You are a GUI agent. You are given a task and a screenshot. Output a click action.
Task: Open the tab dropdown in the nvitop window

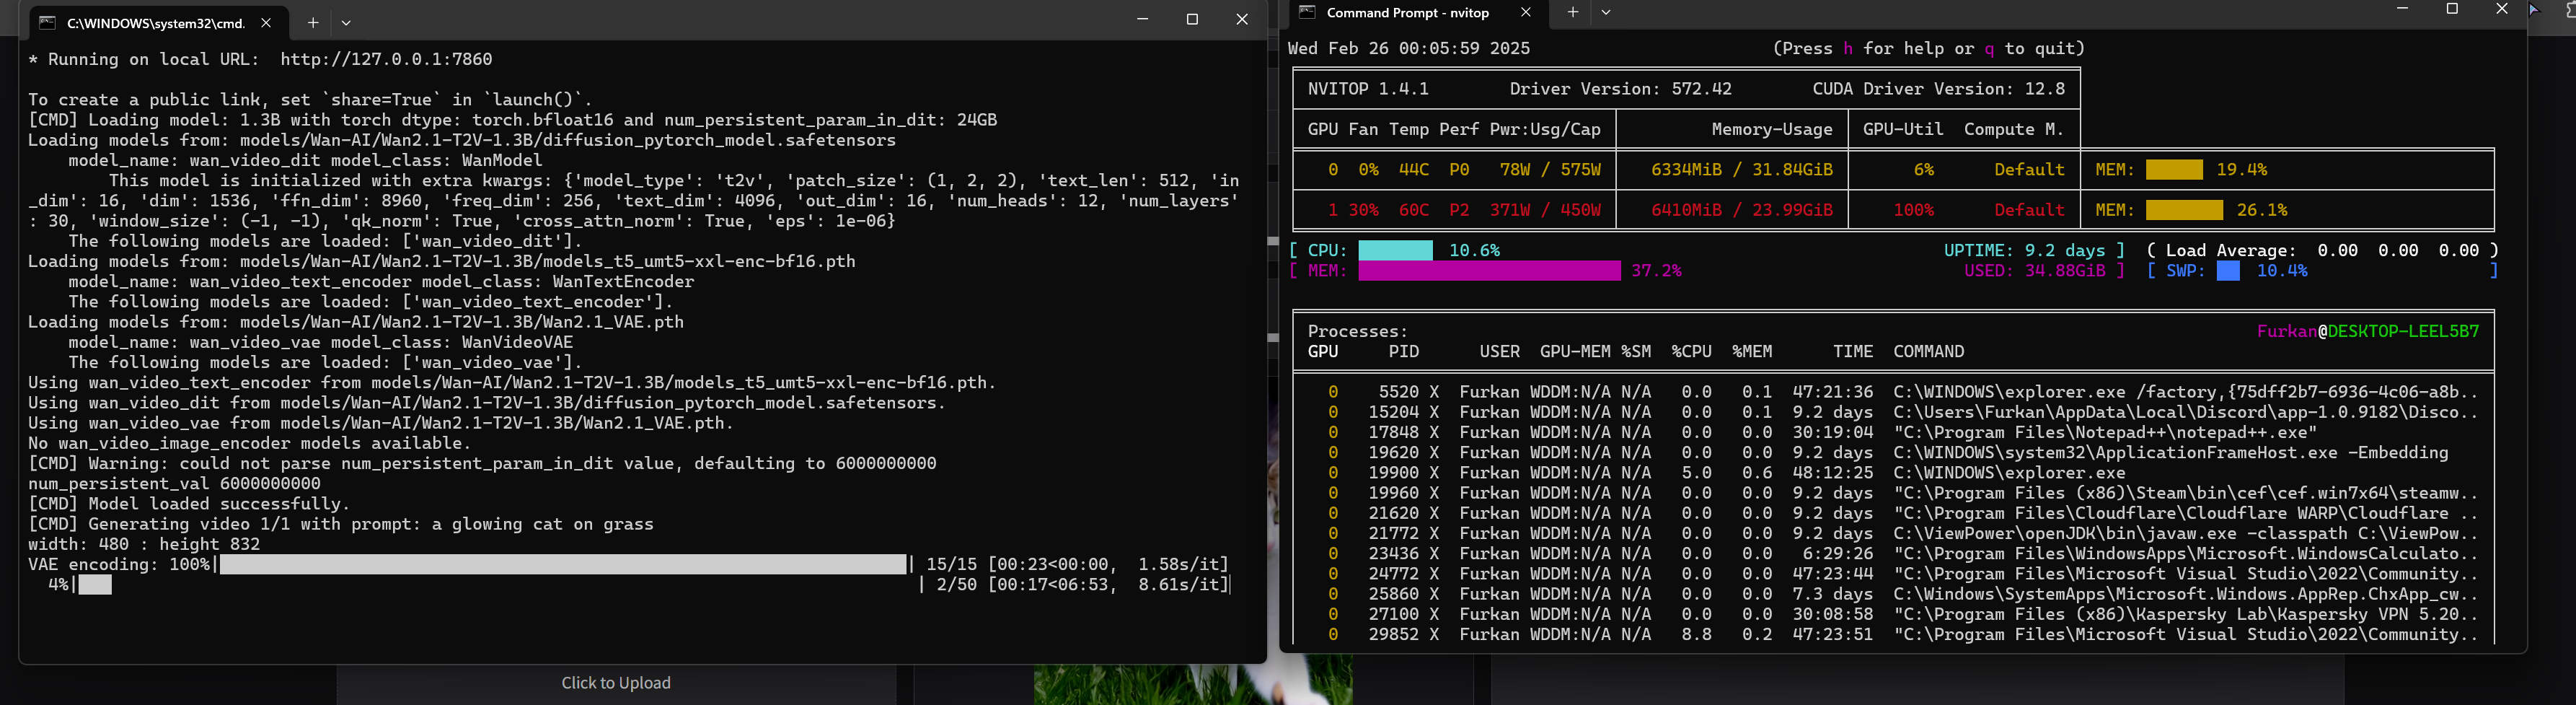(1606, 12)
